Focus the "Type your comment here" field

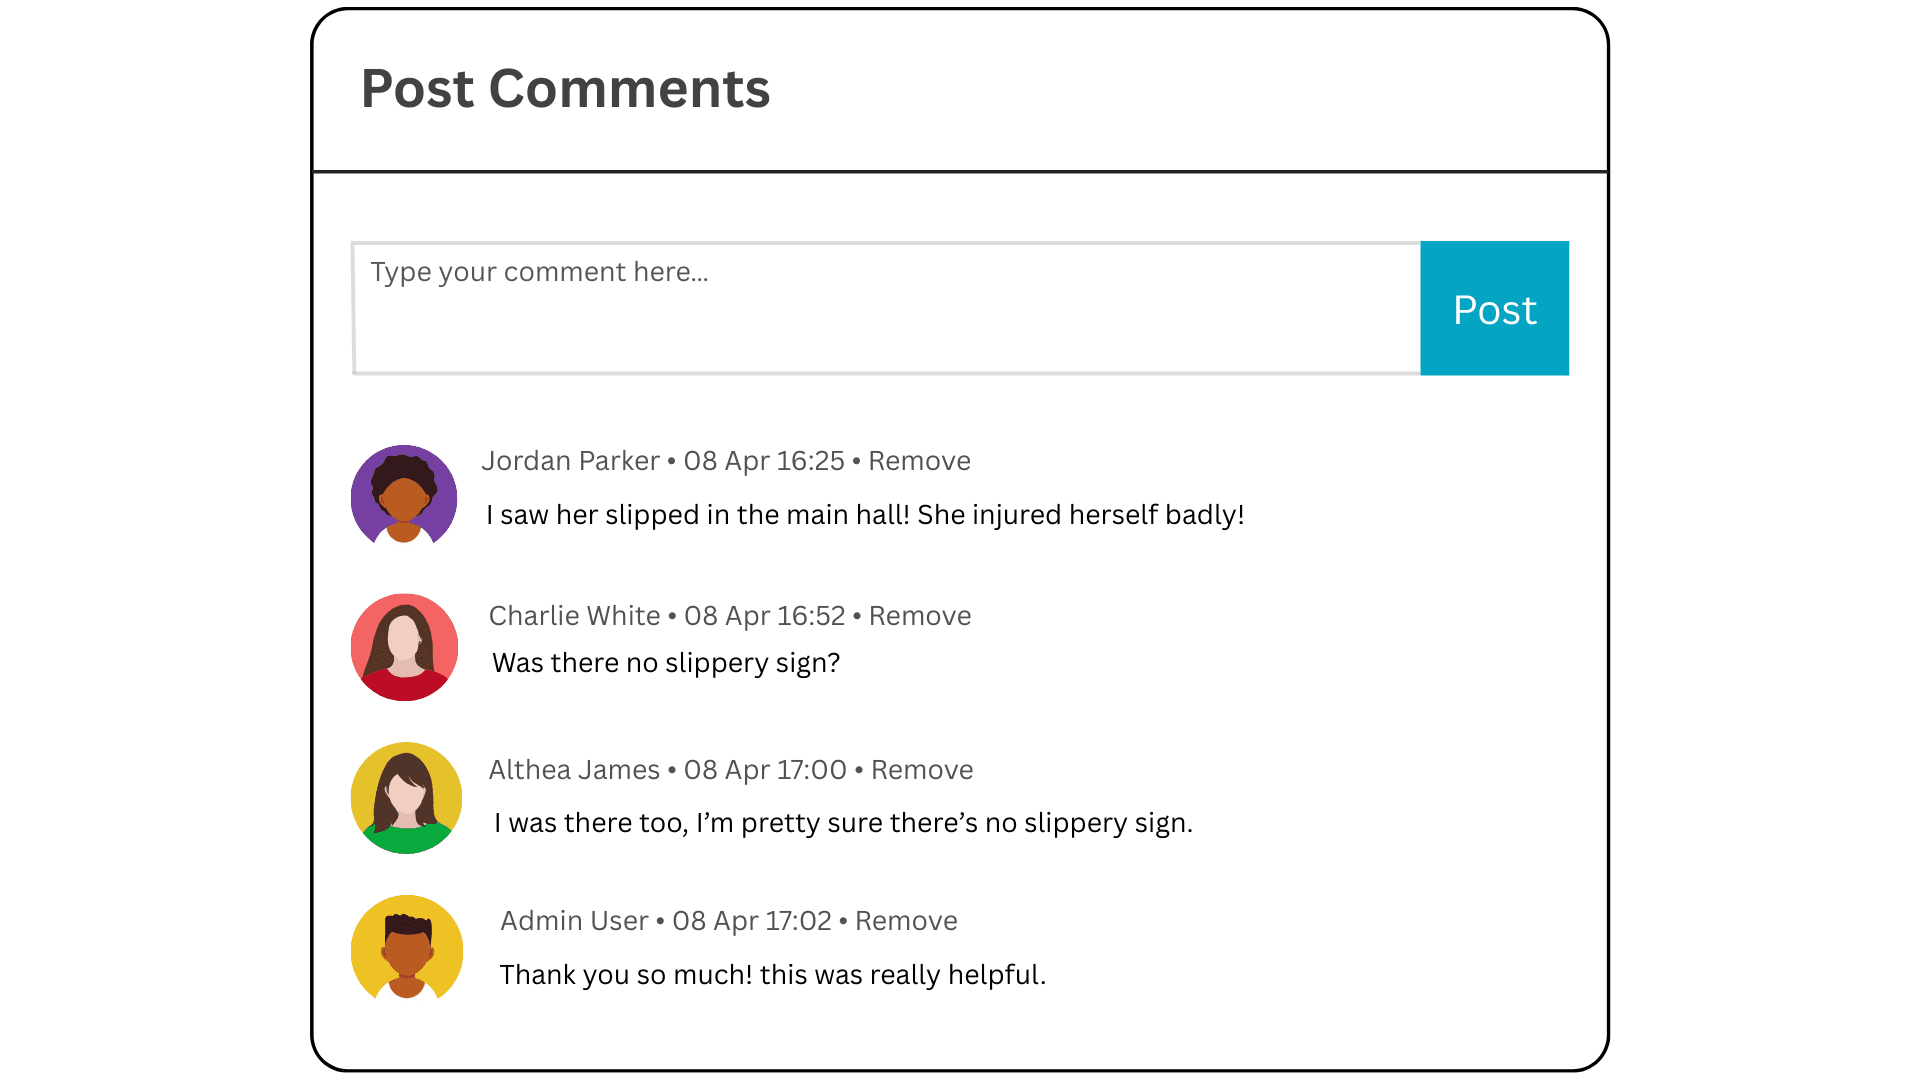[886, 308]
